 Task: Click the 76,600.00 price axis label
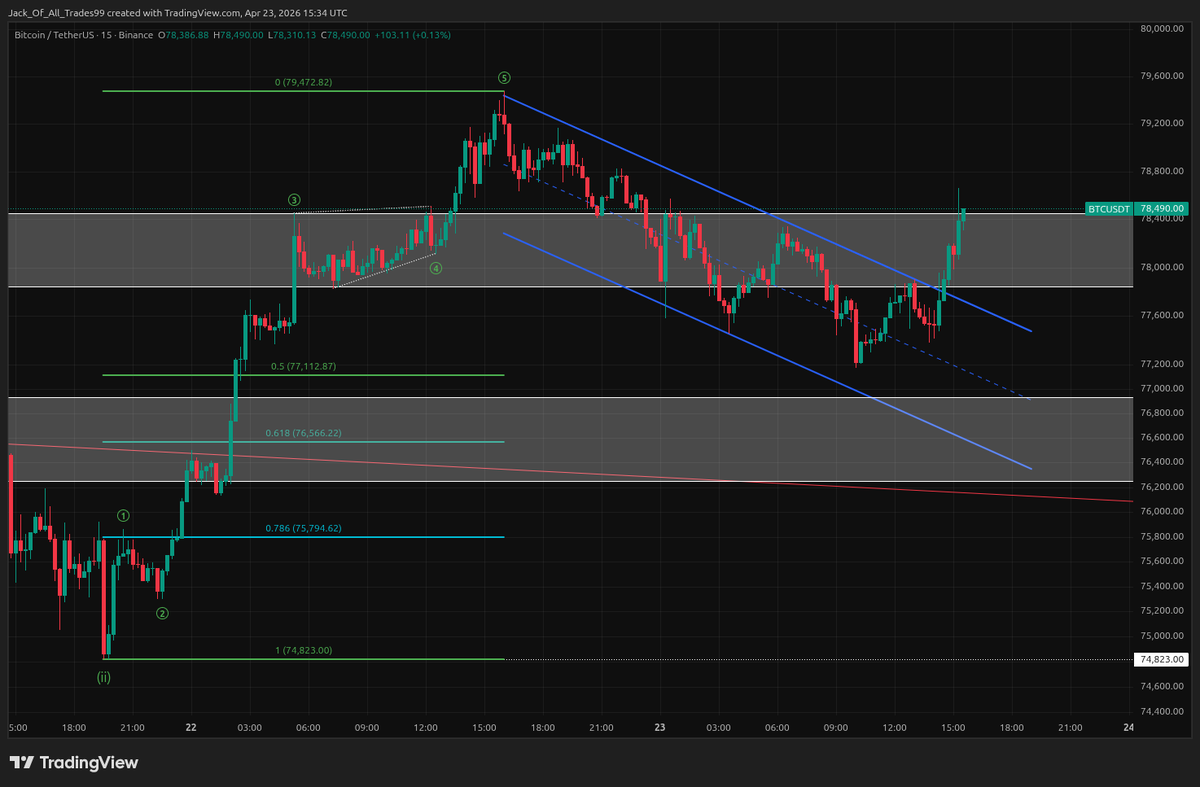1163,437
